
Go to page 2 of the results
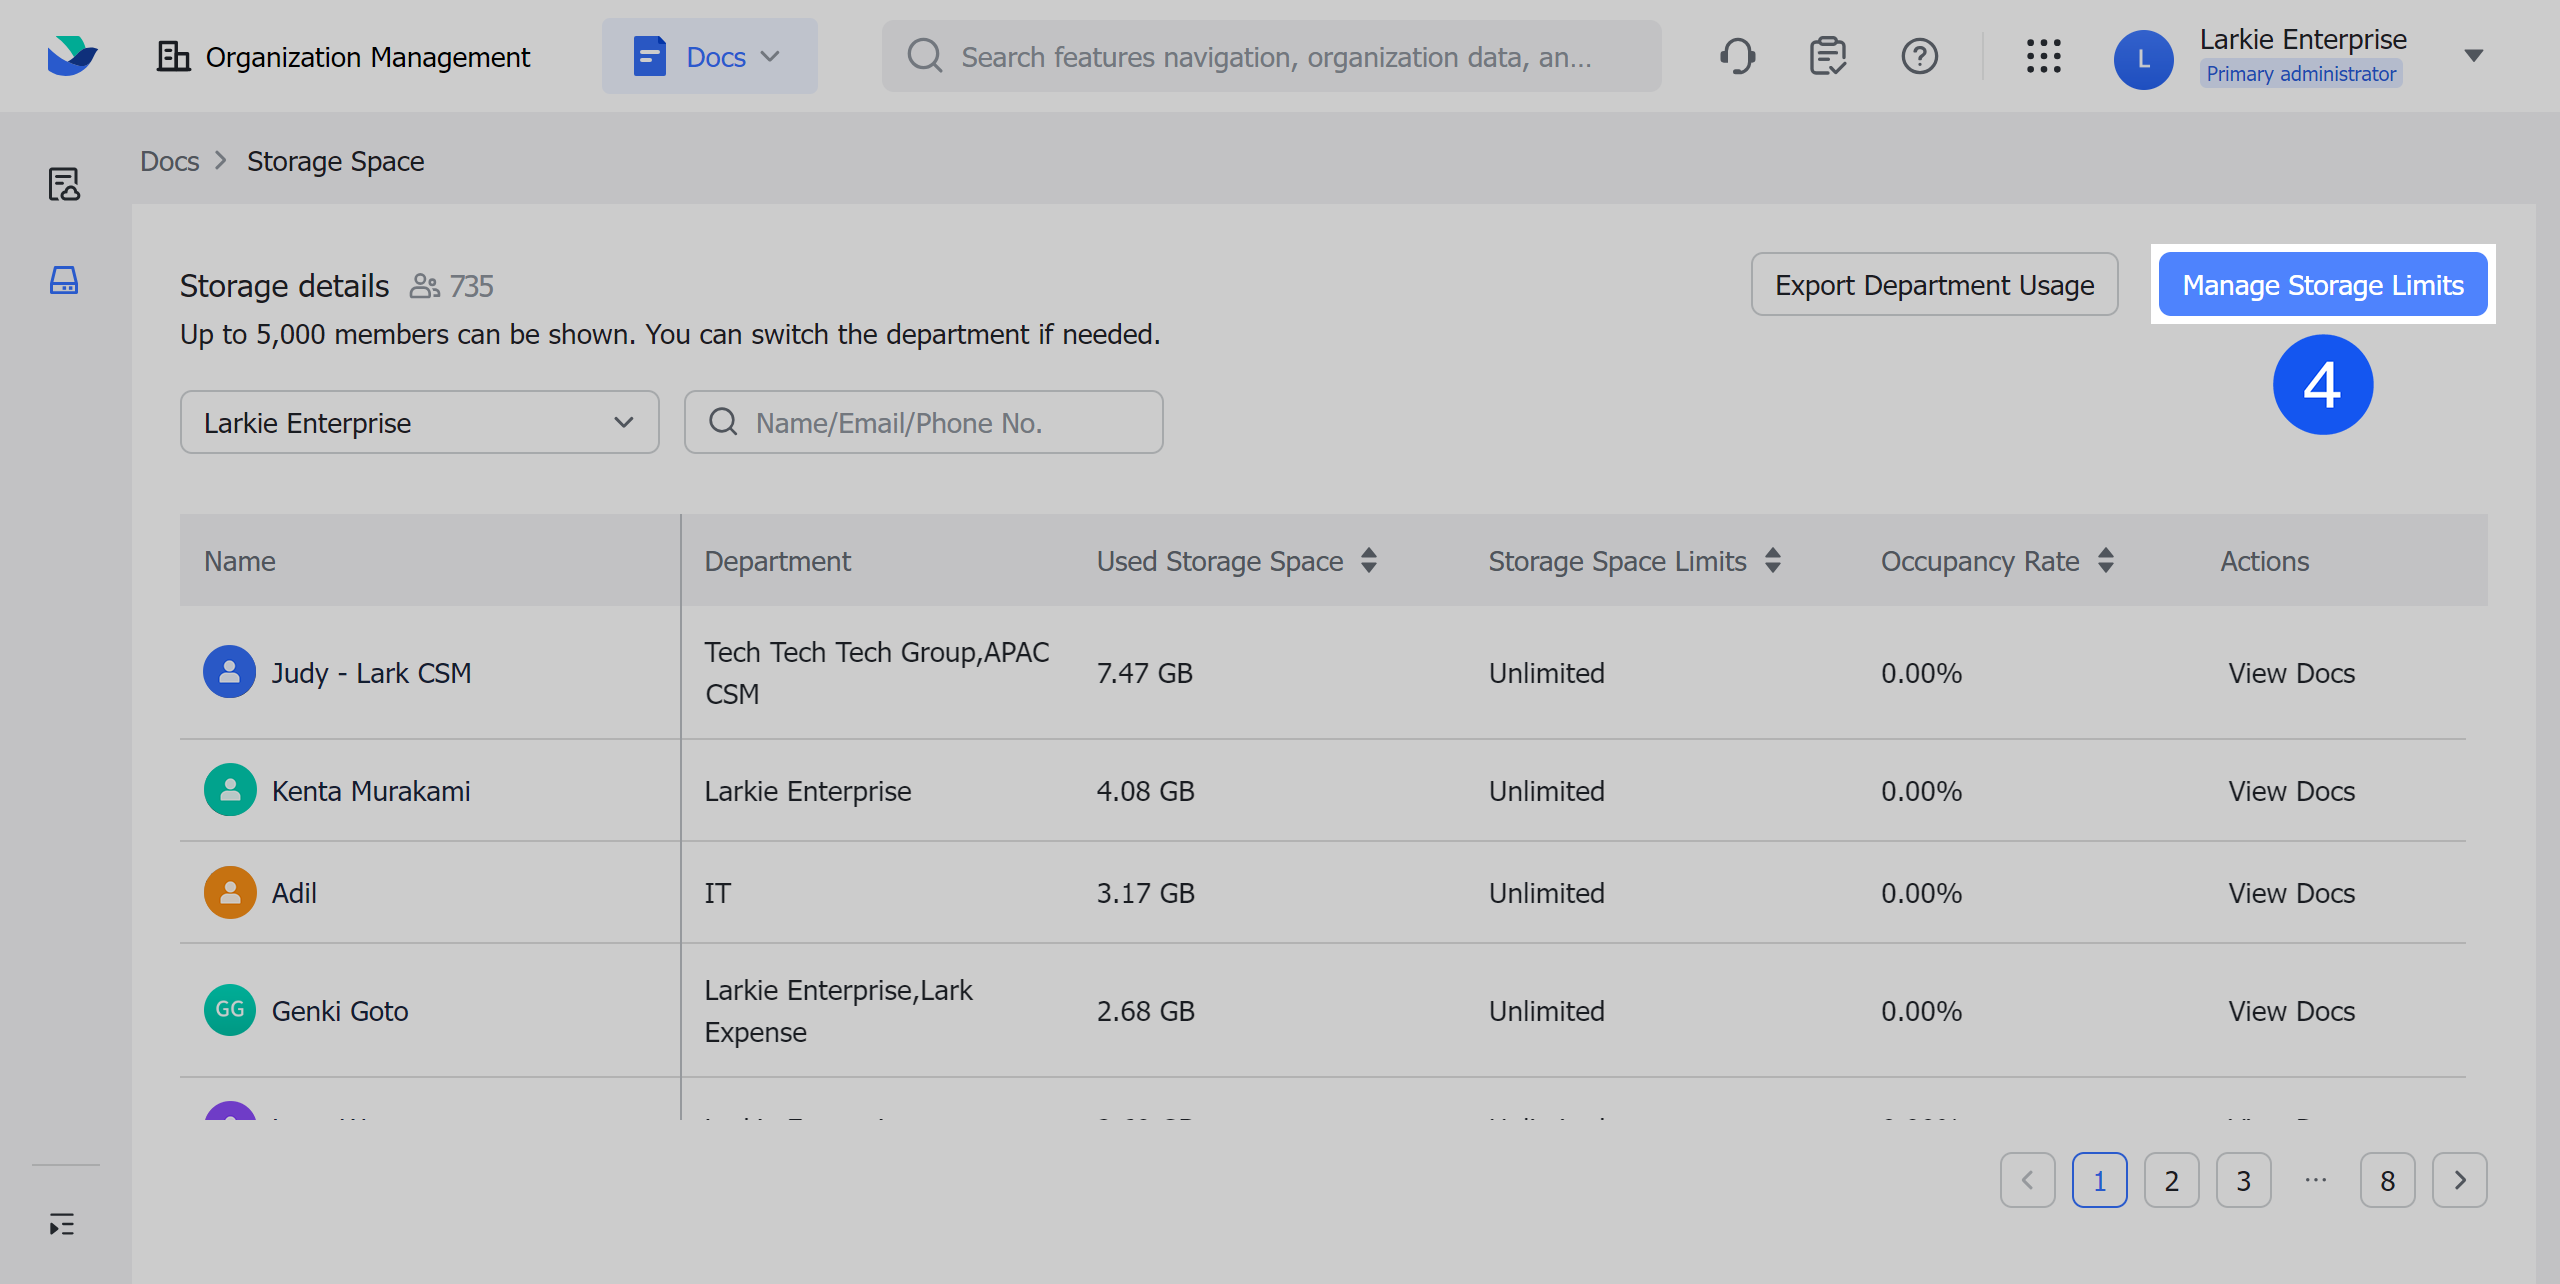2171,1180
